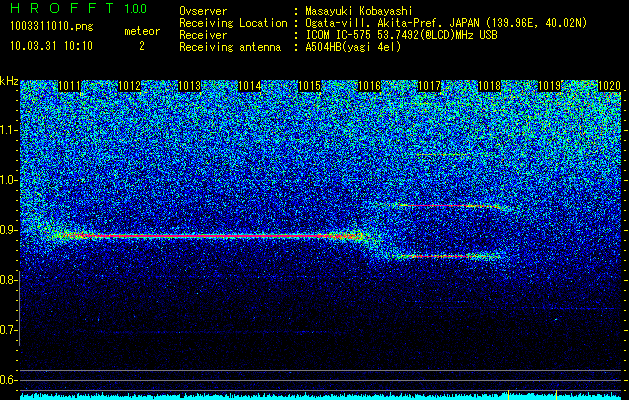
Task: Click the second yellow marker below 1019
Action: pyautogui.click(x=556, y=394)
